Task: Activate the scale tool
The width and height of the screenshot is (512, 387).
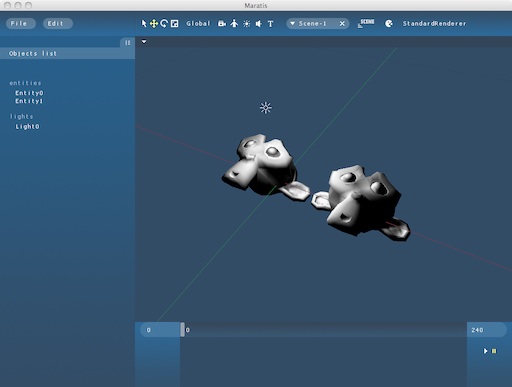Action: click(174, 24)
